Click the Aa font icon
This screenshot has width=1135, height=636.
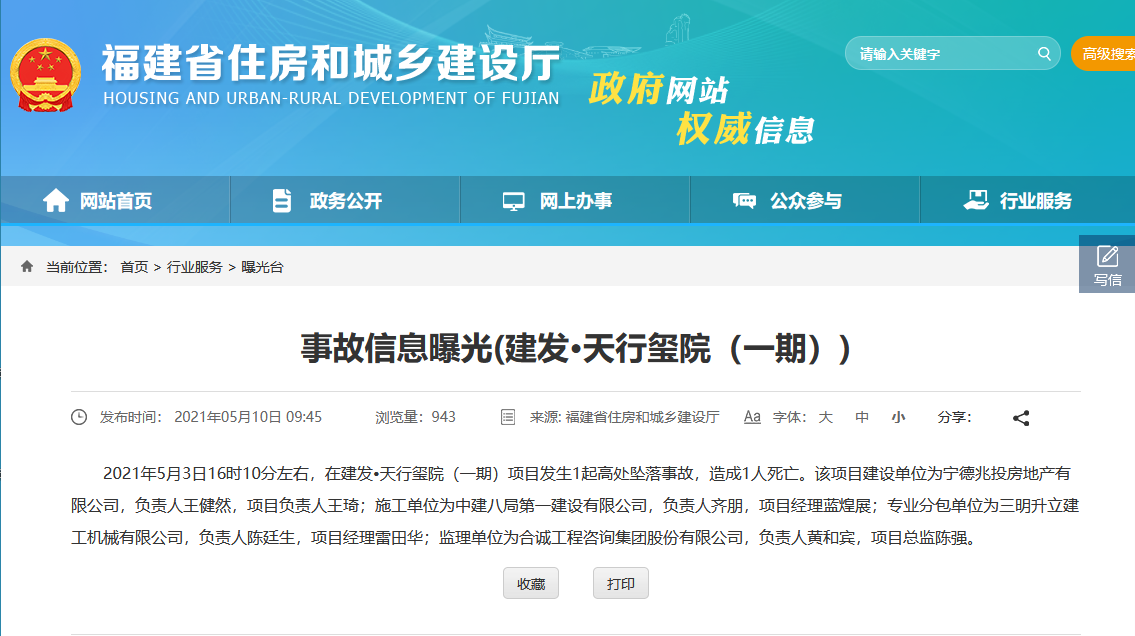[x=752, y=417]
